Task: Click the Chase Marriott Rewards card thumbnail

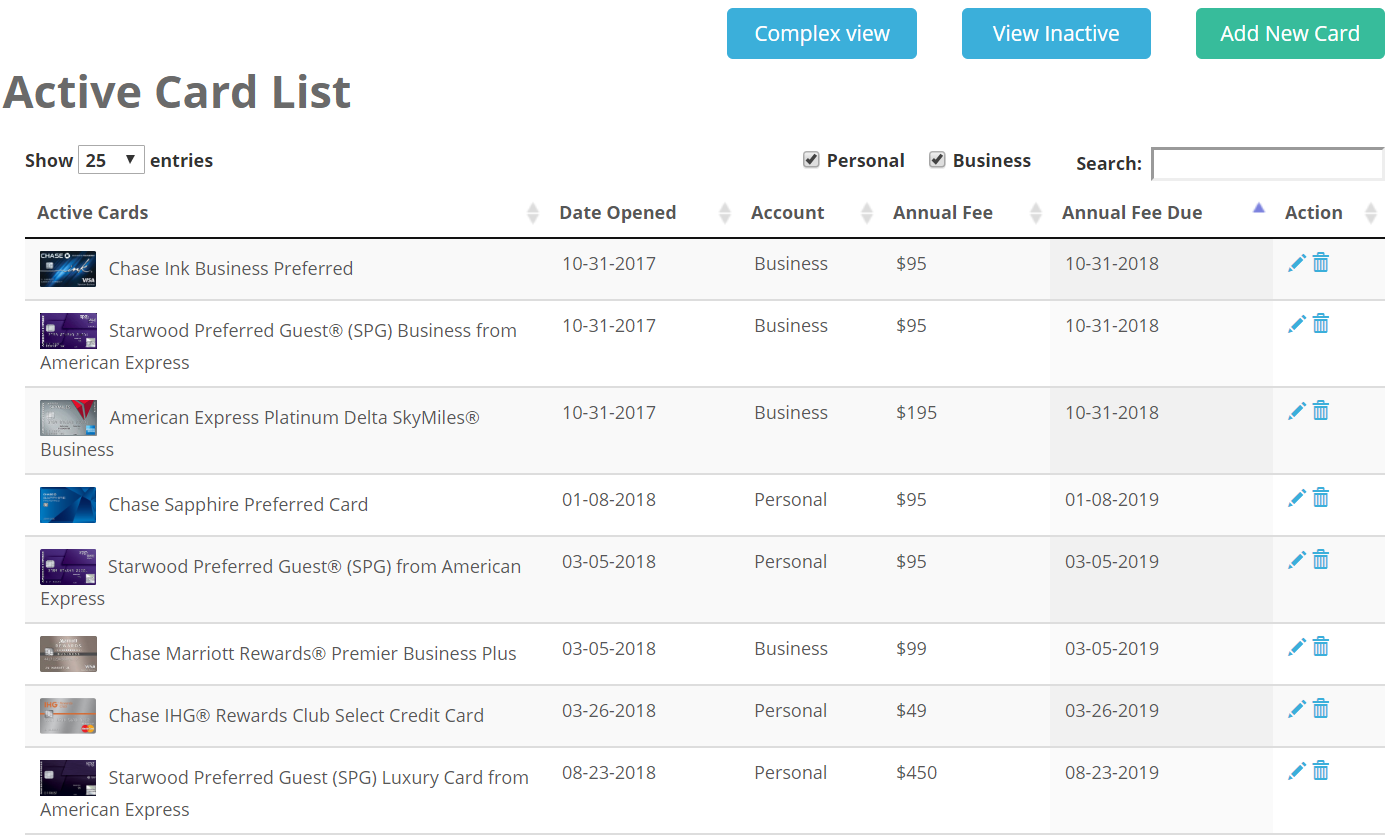Action: tap(68, 654)
